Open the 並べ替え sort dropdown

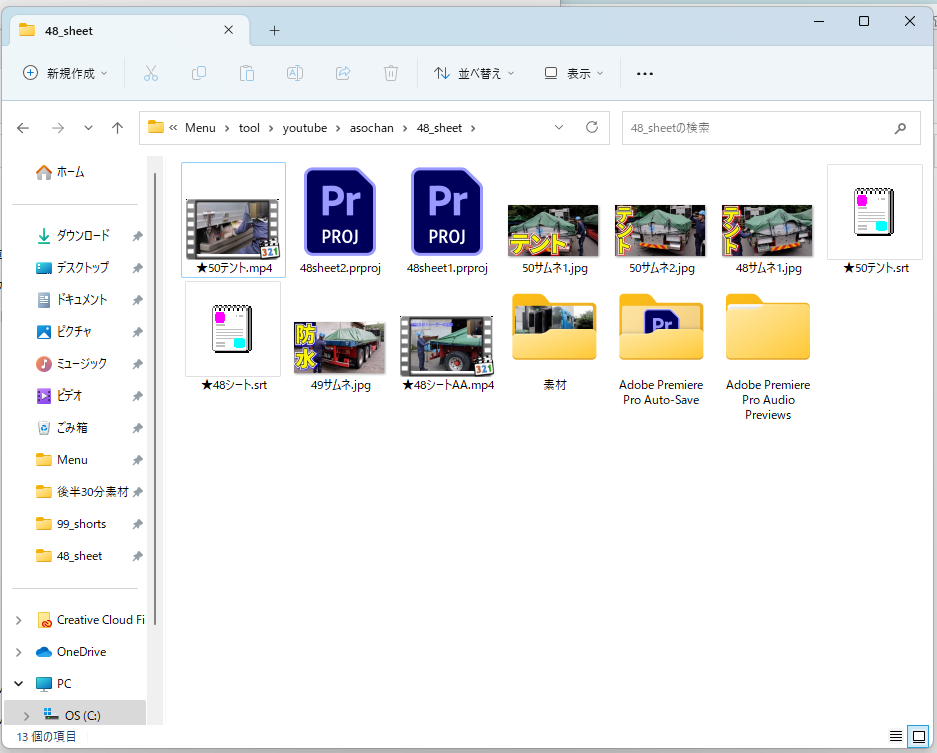coord(474,74)
